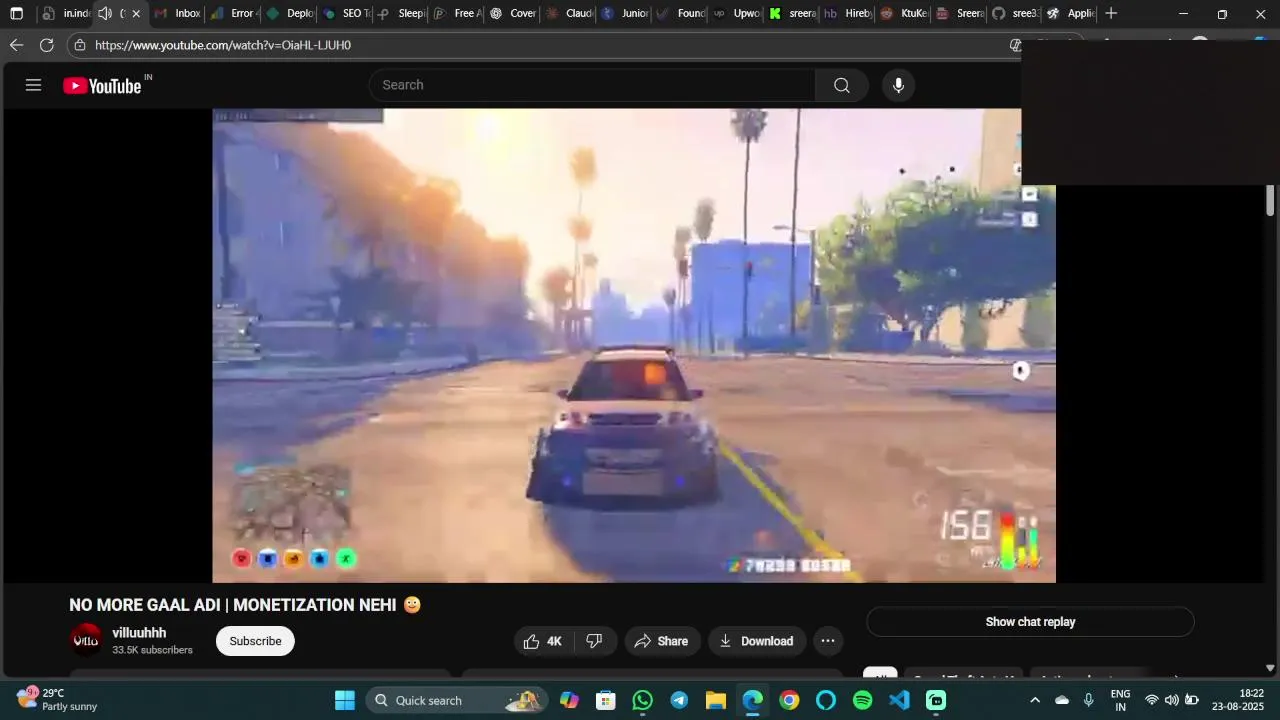
Task: Open Copilot from the taskbar
Action: 569,700
